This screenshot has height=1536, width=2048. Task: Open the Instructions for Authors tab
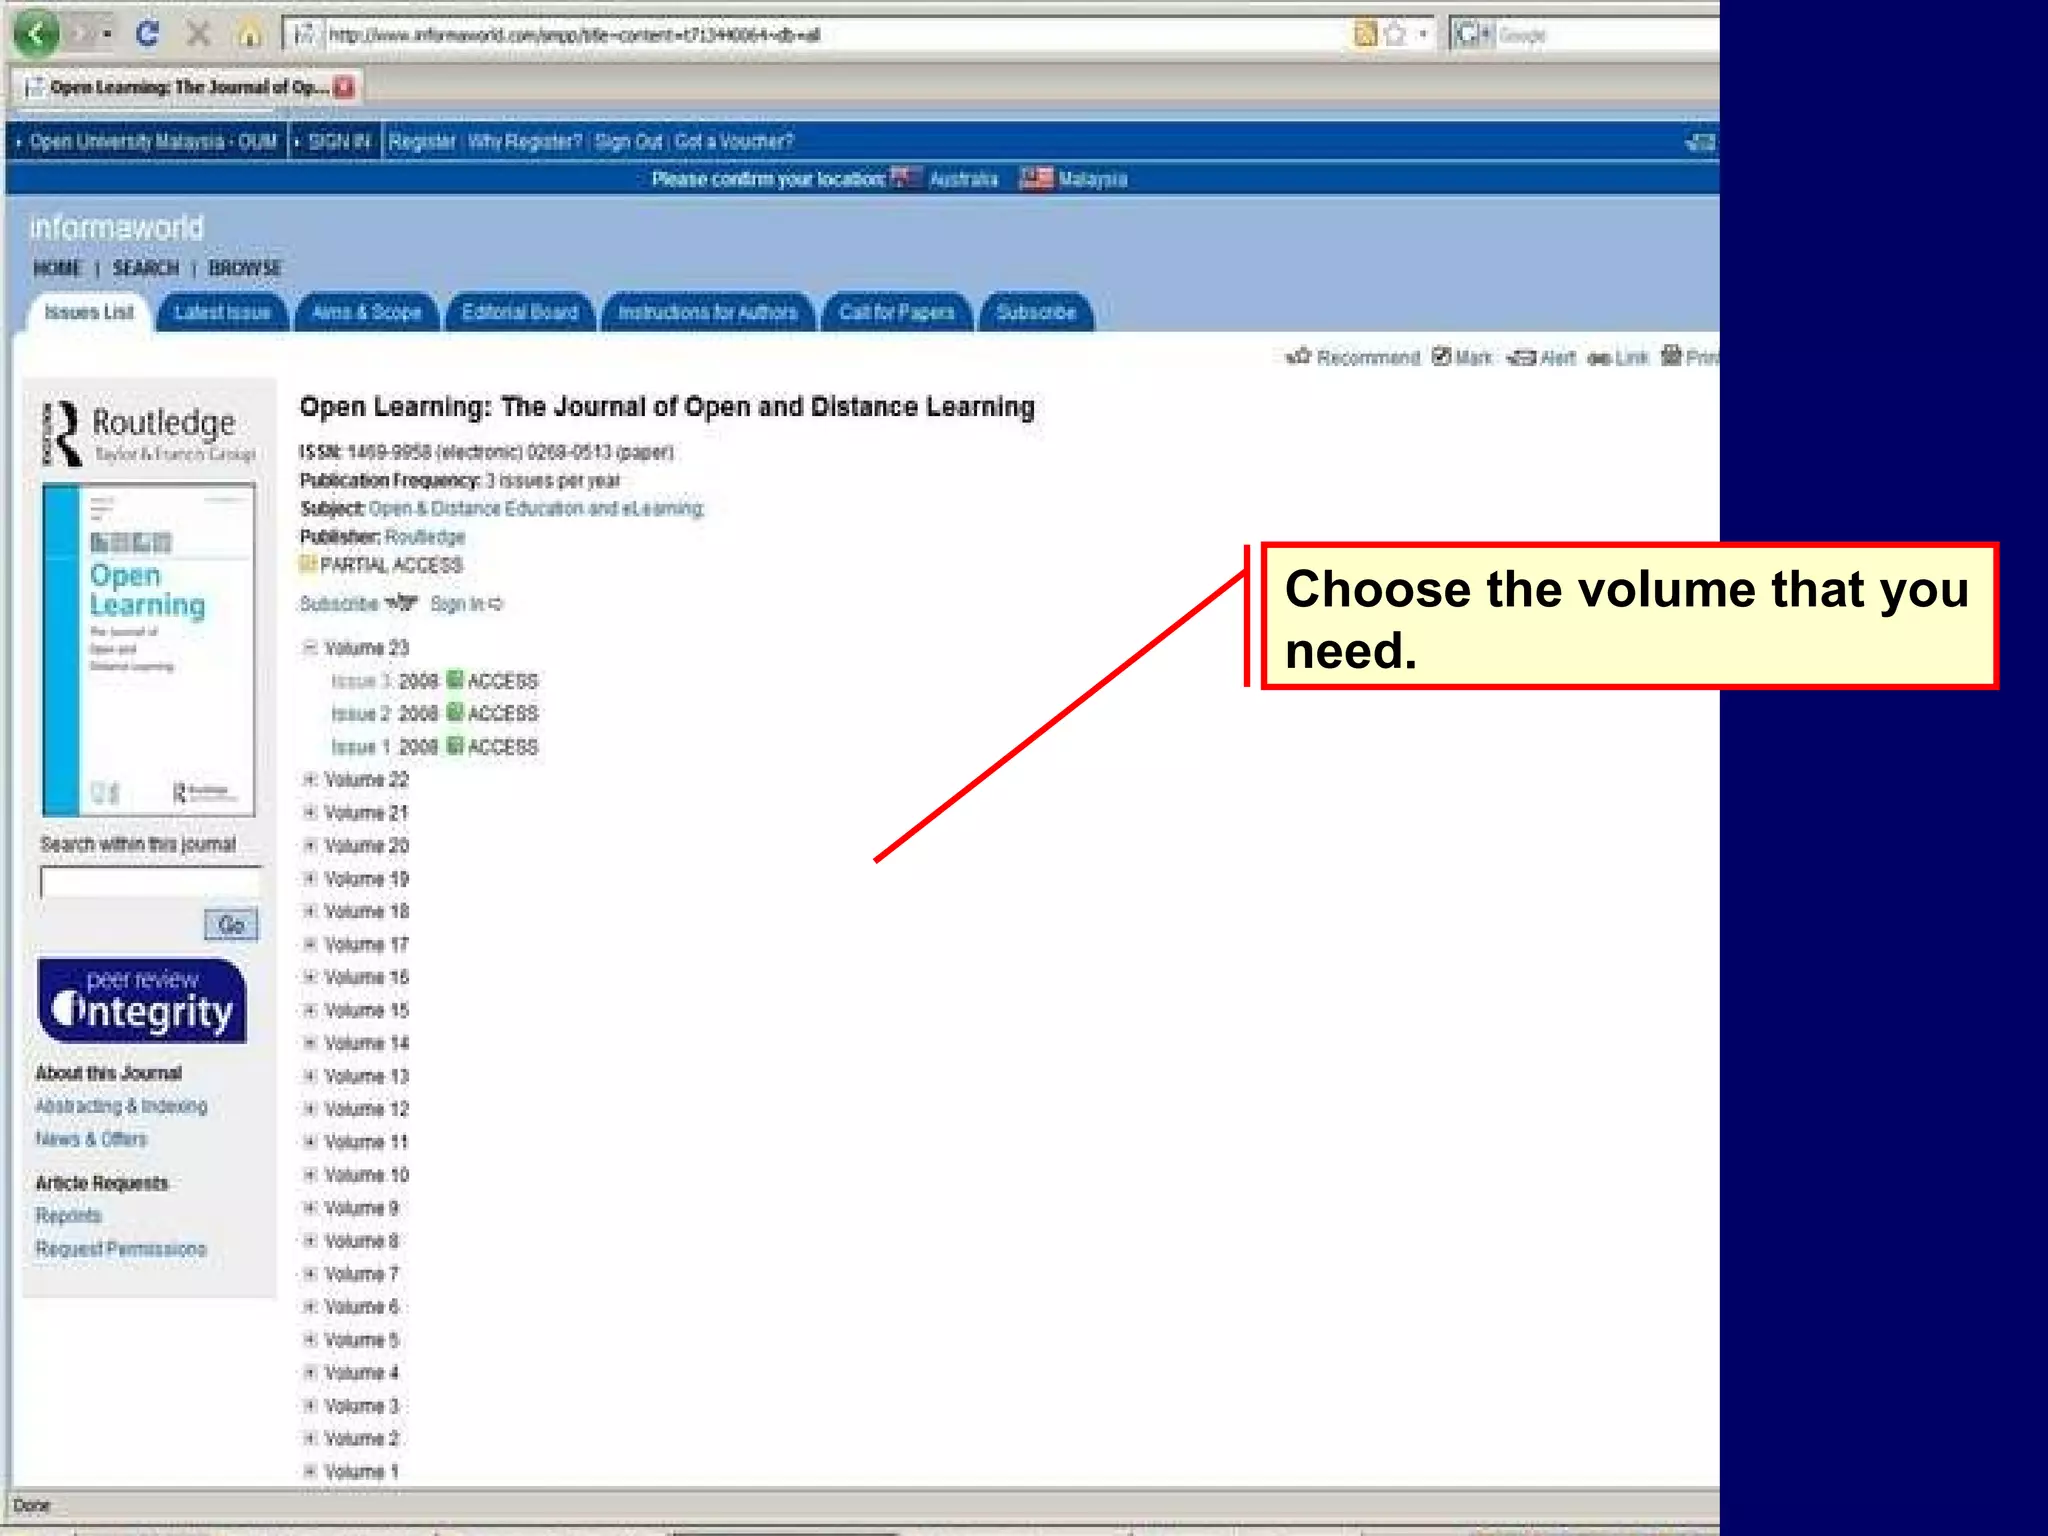[x=708, y=312]
